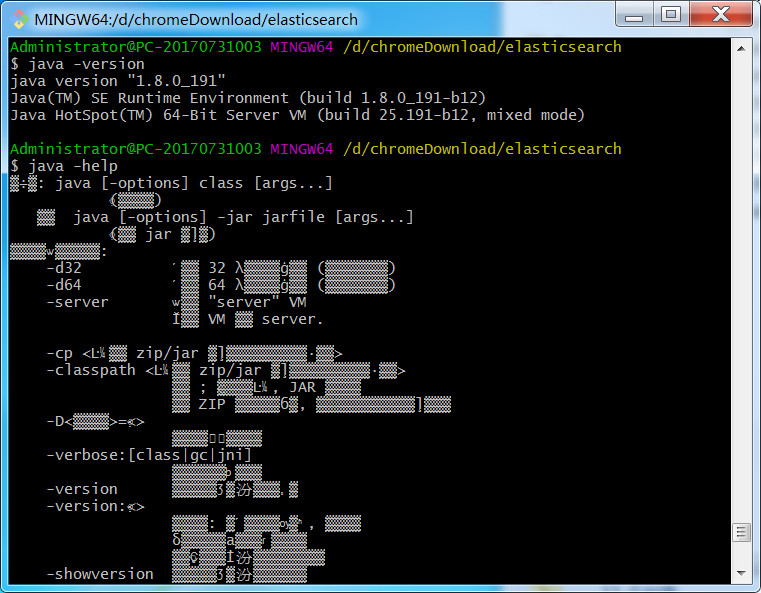This screenshot has width=761, height=593.
Task: Click the -d64 option text
Action: pyautogui.click(x=64, y=285)
